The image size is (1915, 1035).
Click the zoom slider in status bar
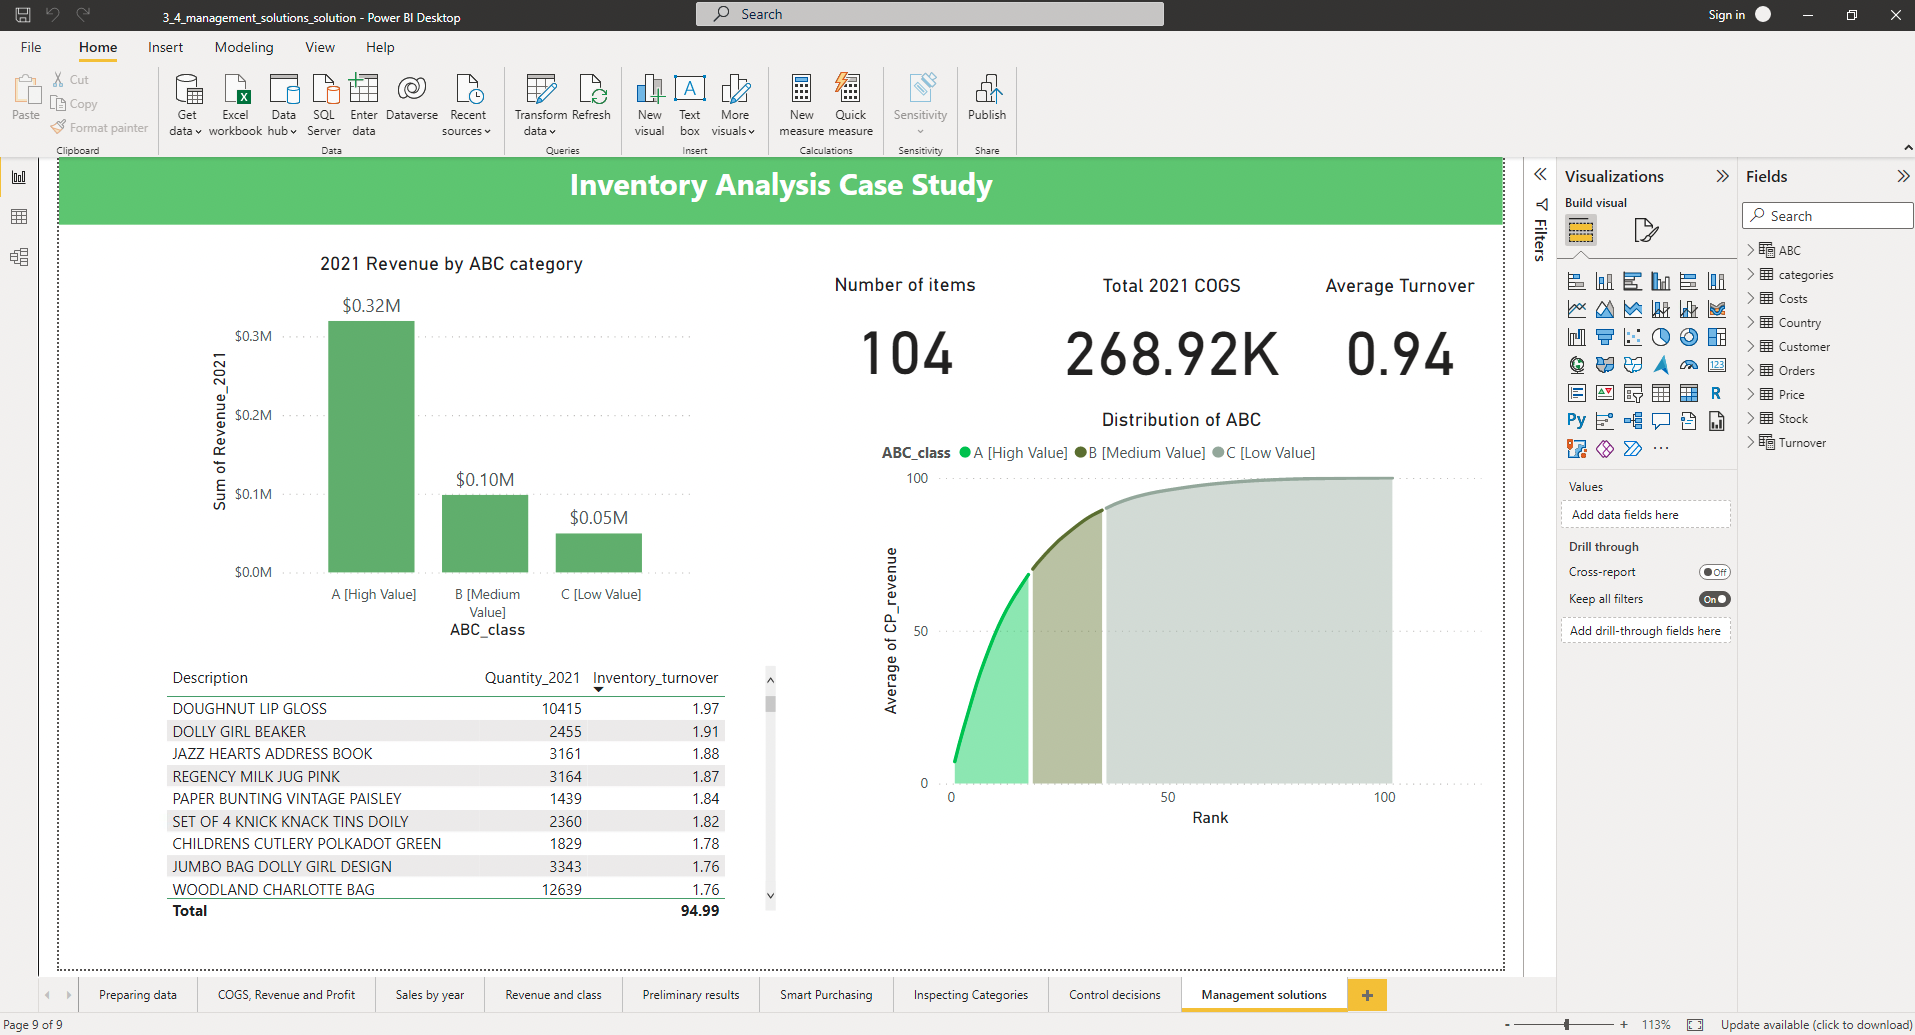(1566, 1025)
